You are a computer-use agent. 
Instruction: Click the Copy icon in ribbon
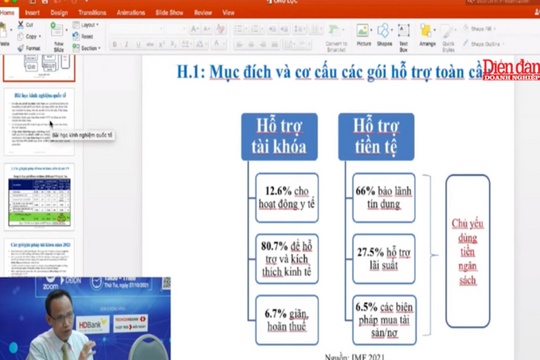click(21, 36)
